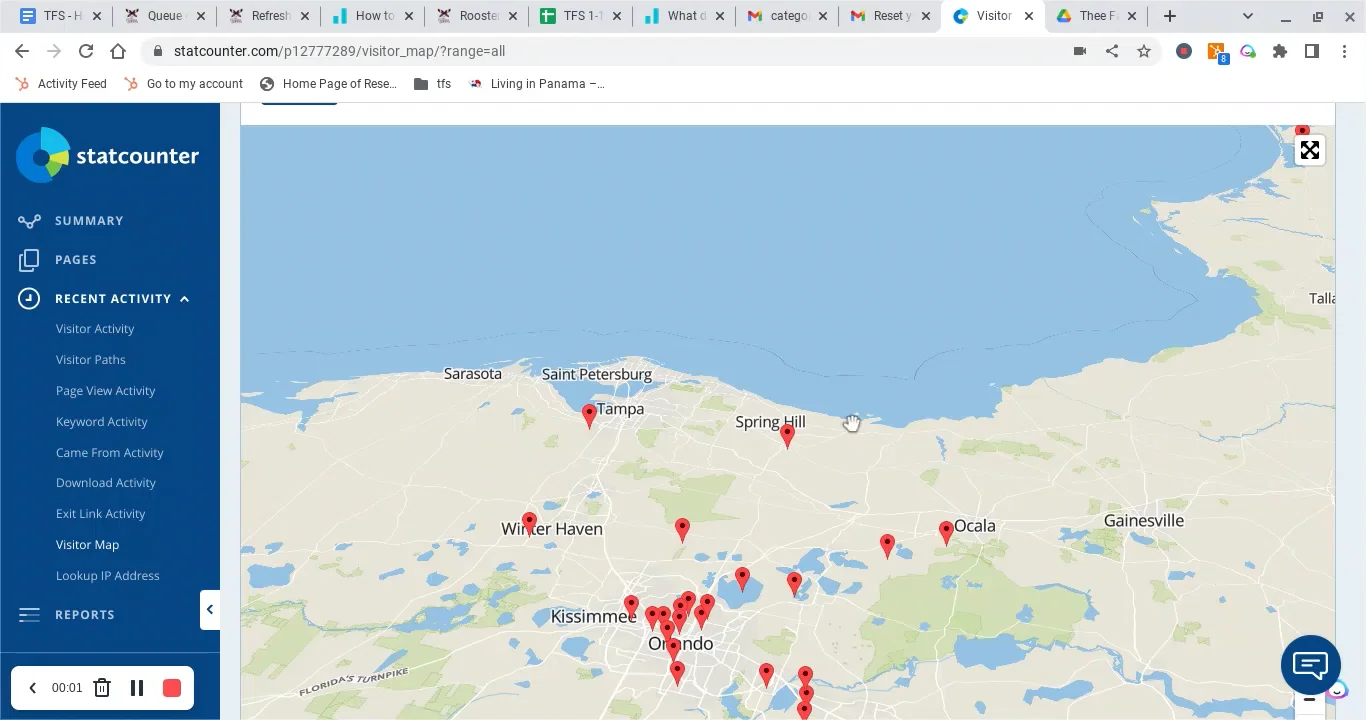Bookmark this page with the star
1366x720 pixels.
tap(1144, 51)
